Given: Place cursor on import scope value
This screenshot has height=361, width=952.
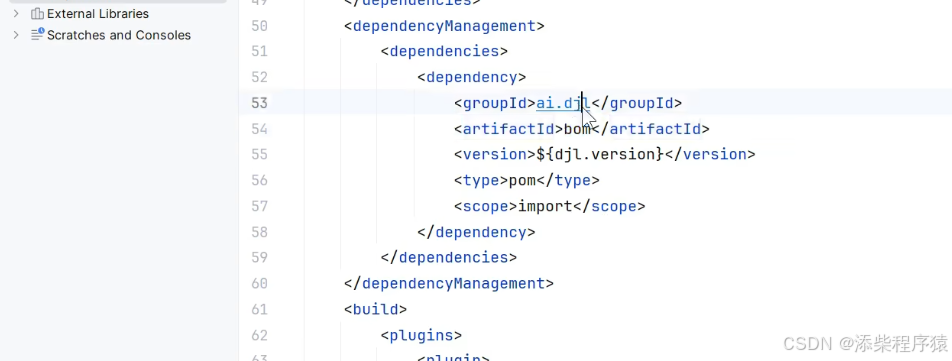Looking at the screenshot, I should point(545,206).
